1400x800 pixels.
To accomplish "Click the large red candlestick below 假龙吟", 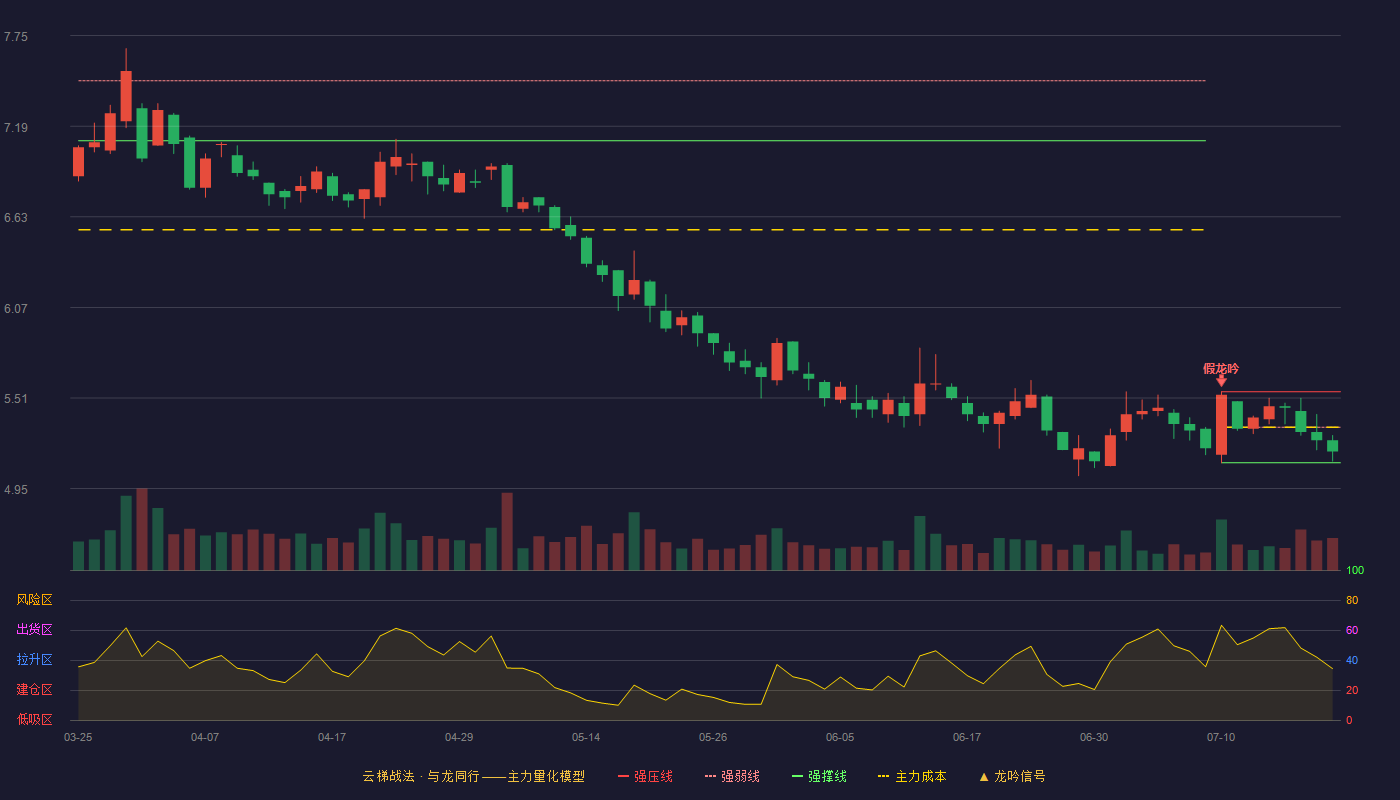I will click(x=1221, y=425).
